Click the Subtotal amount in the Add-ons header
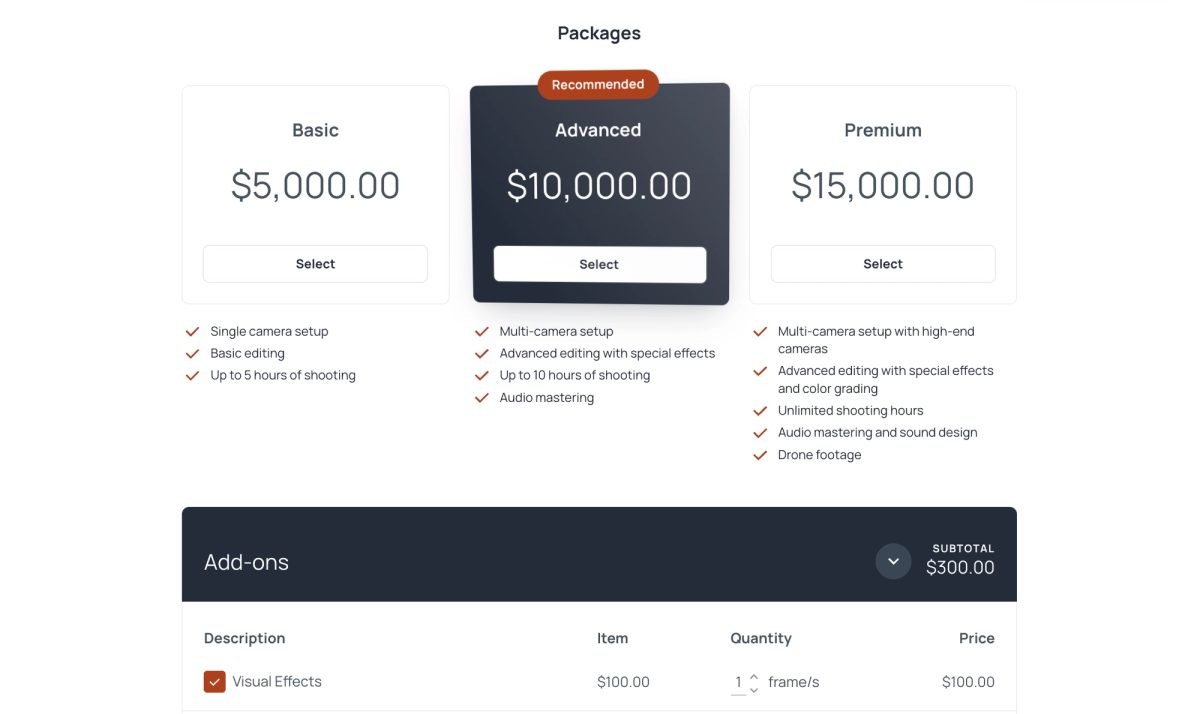 click(960, 568)
